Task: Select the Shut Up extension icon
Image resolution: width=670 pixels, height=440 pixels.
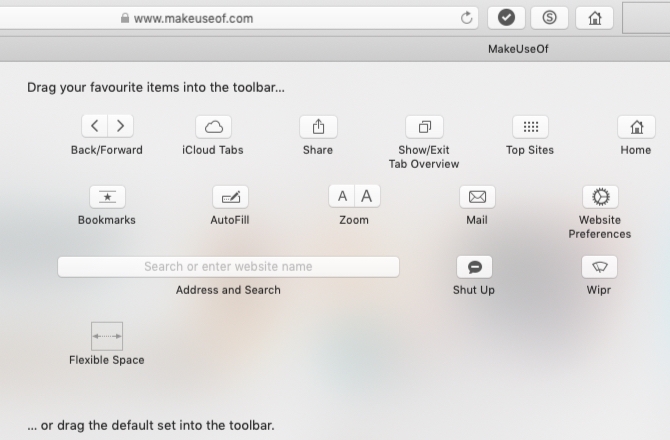Action: click(x=474, y=266)
